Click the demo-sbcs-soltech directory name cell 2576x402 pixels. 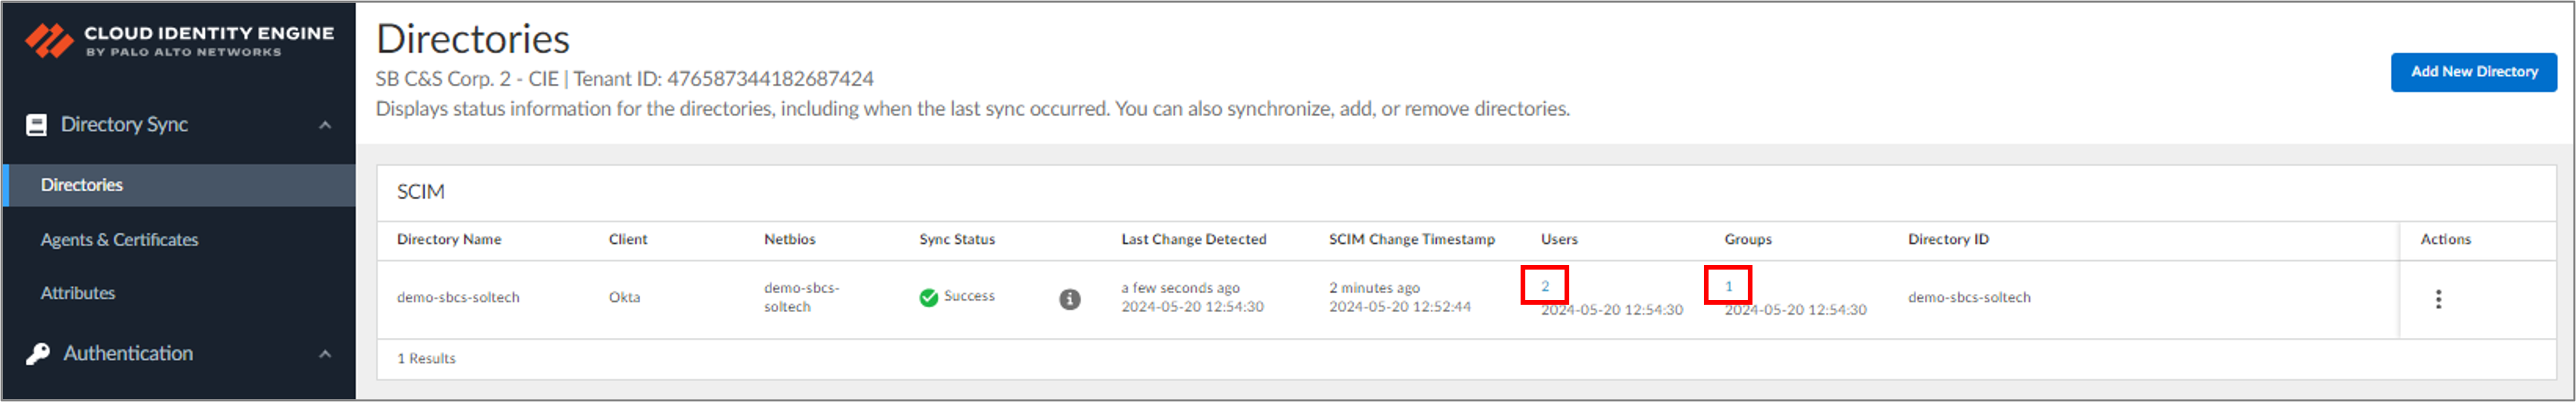(x=458, y=297)
